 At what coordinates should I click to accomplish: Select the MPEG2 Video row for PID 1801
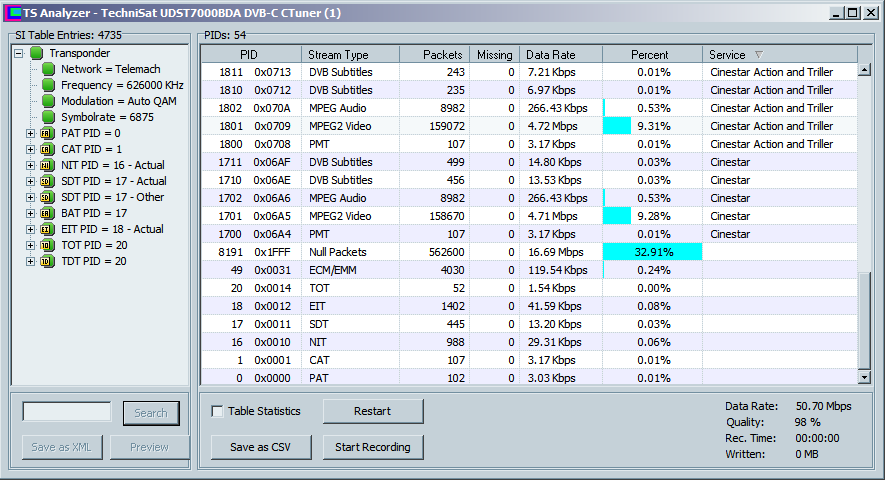529,126
